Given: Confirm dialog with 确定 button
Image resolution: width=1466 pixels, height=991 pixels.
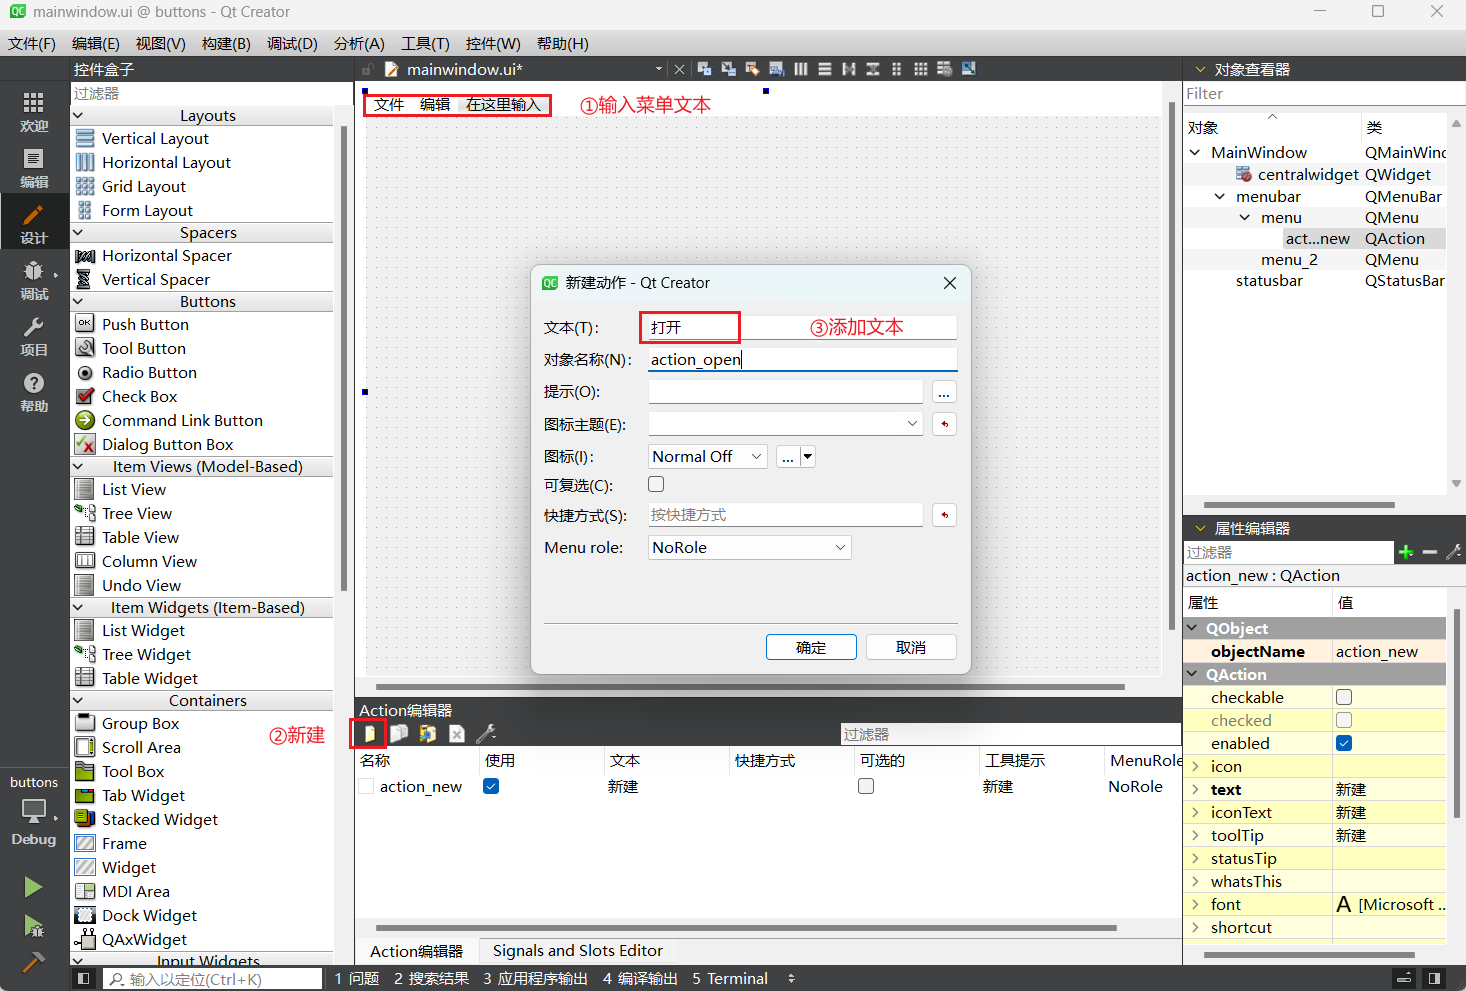Looking at the screenshot, I should [811, 648].
